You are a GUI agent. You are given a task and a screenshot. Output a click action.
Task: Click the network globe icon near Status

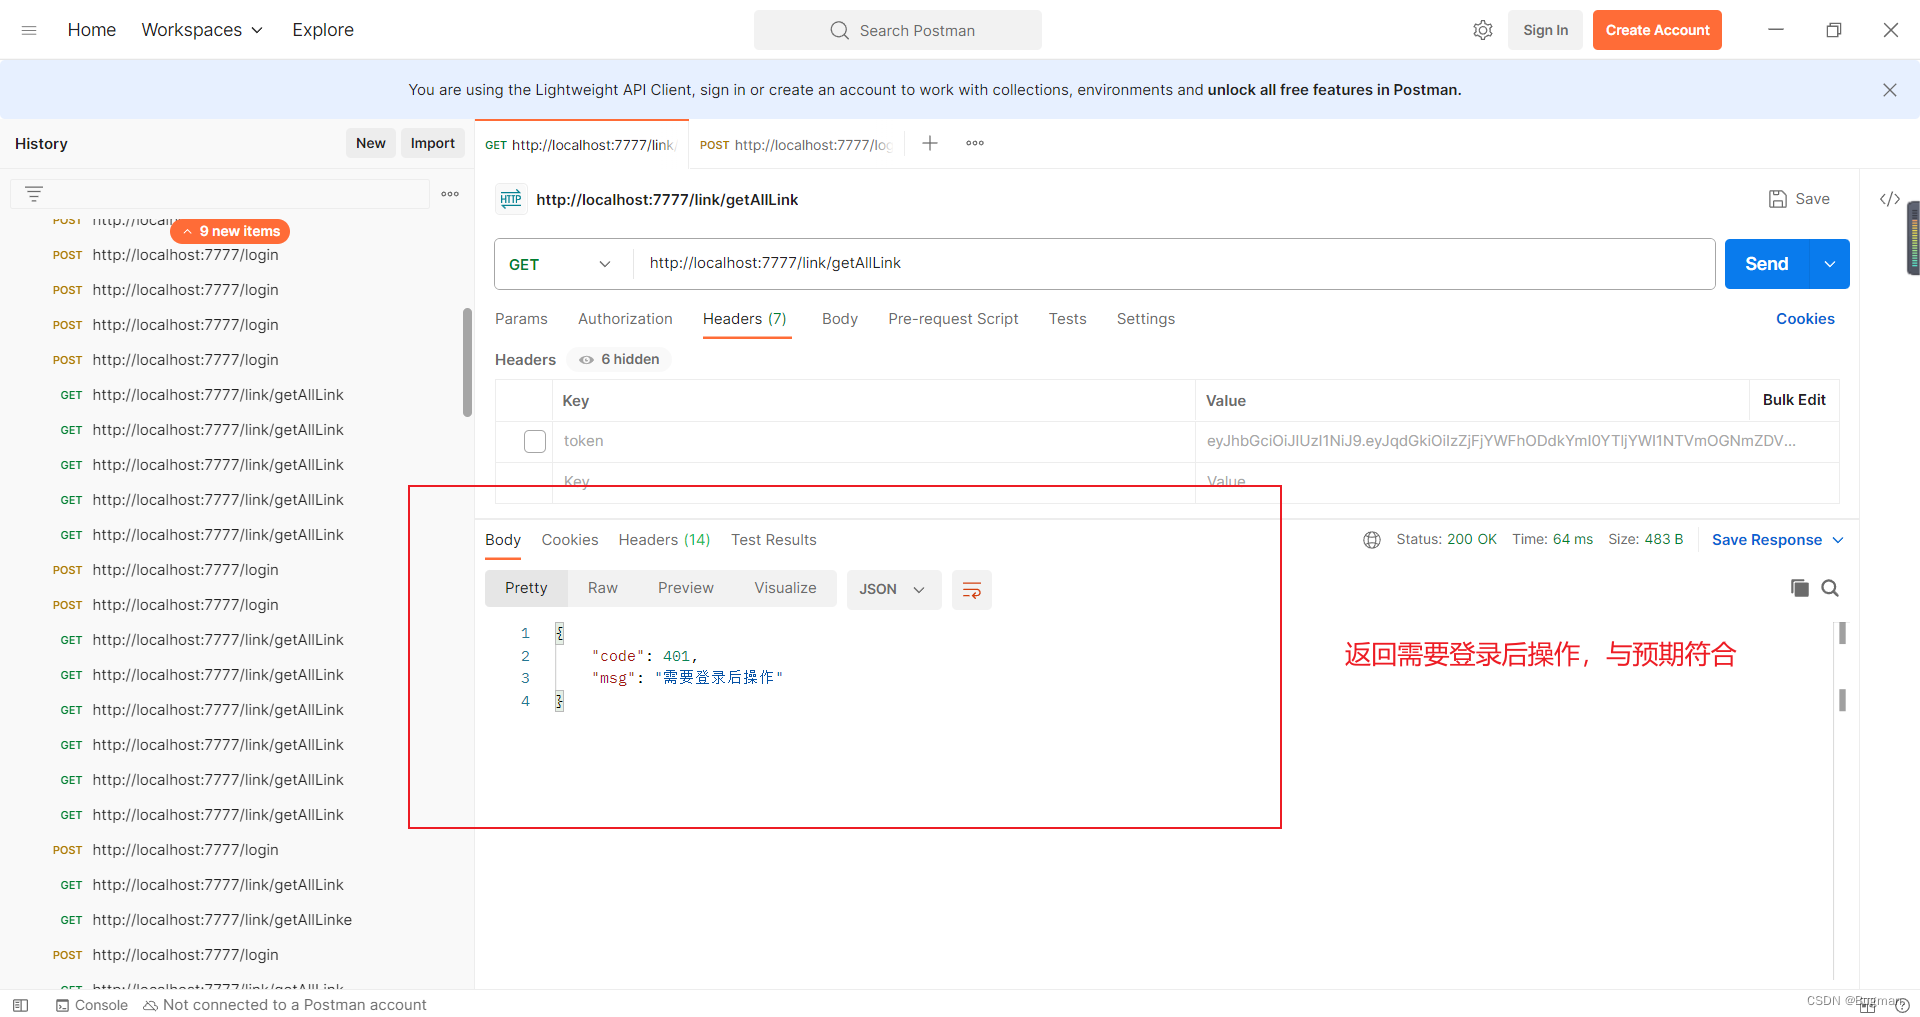tap(1372, 540)
